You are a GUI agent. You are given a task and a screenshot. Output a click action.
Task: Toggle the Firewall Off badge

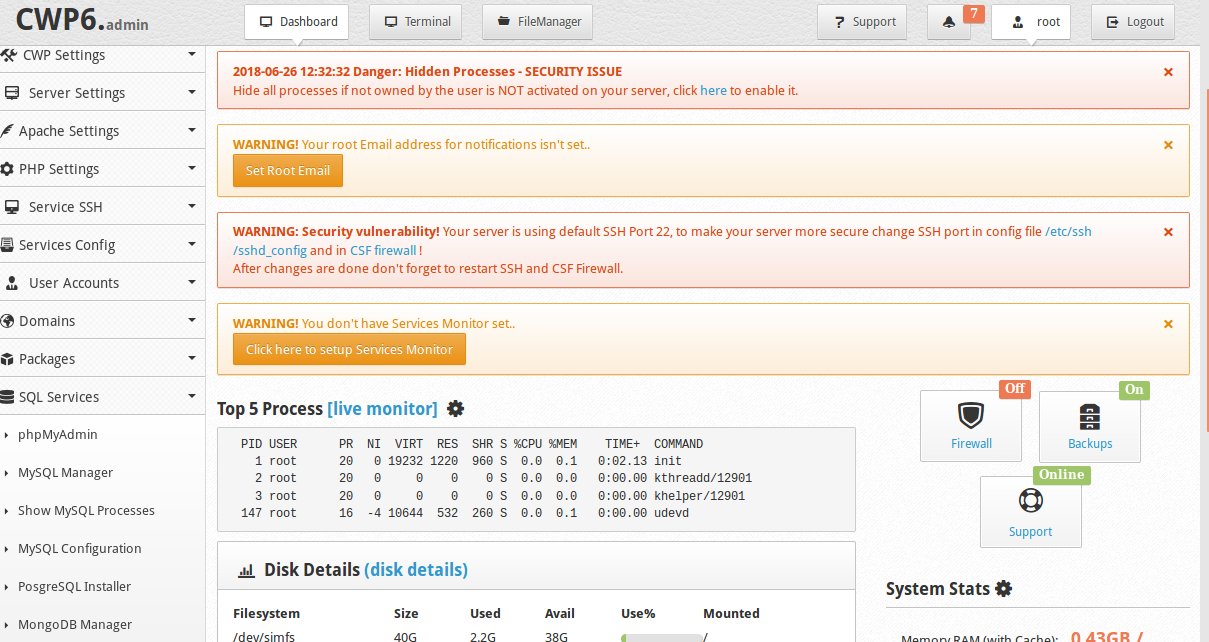[1014, 388]
